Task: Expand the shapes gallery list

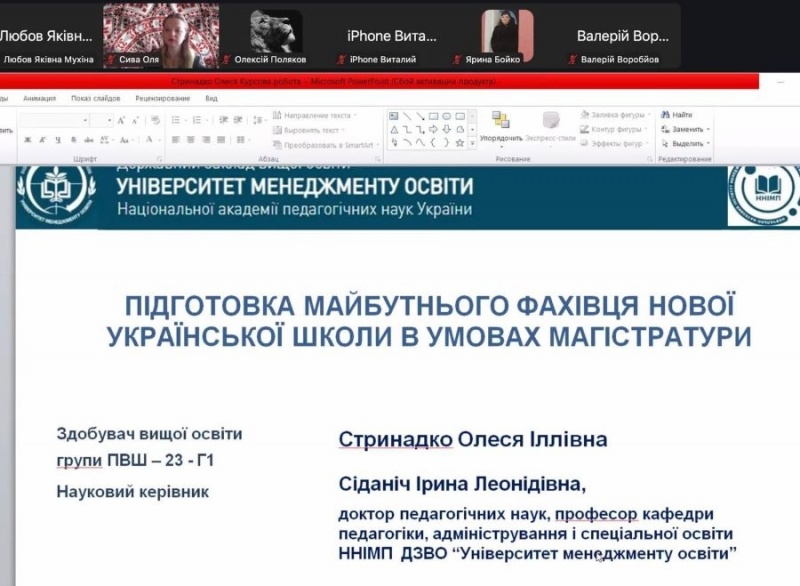Action: click(x=472, y=142)
